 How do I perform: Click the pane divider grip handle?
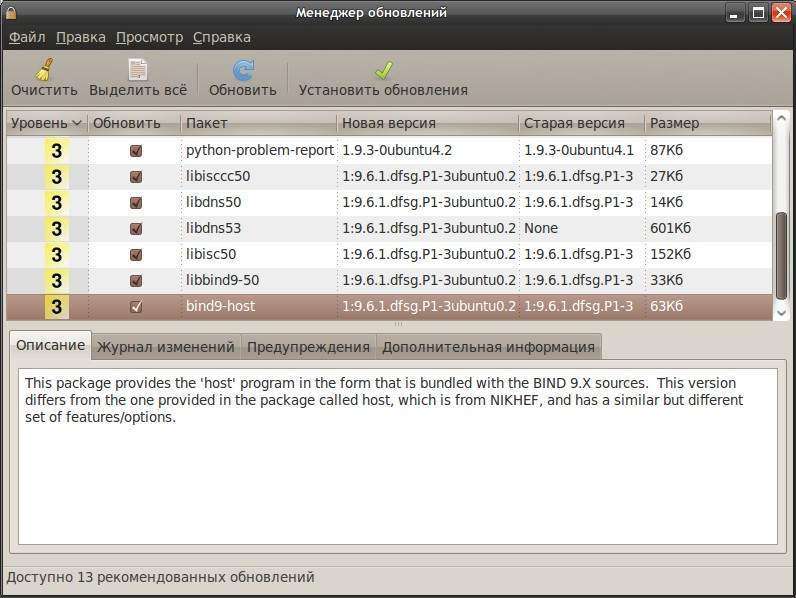(x=398, y=324)
